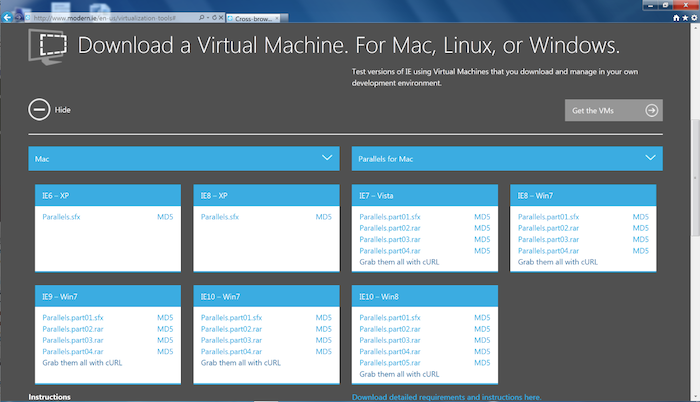Open MD5 for IE8 – Win7 part04

coord(640,251)
